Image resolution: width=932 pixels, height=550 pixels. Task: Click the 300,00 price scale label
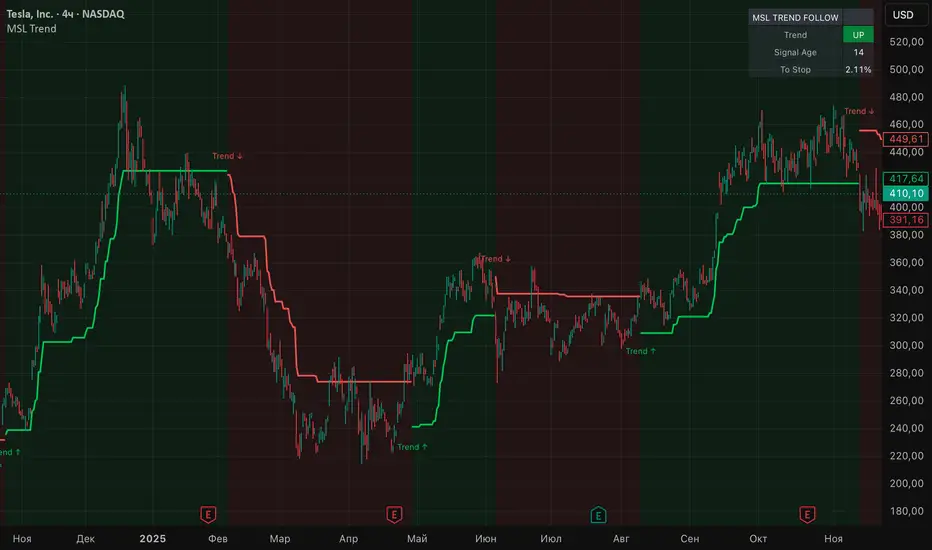906,345
